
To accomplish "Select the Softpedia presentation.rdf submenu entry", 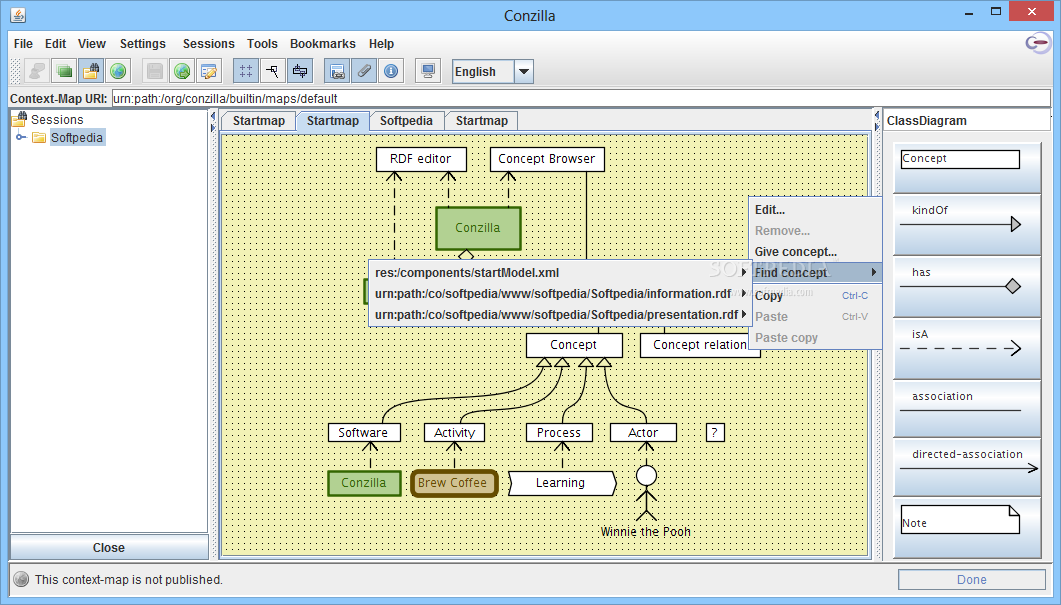I will click(560, 315).
